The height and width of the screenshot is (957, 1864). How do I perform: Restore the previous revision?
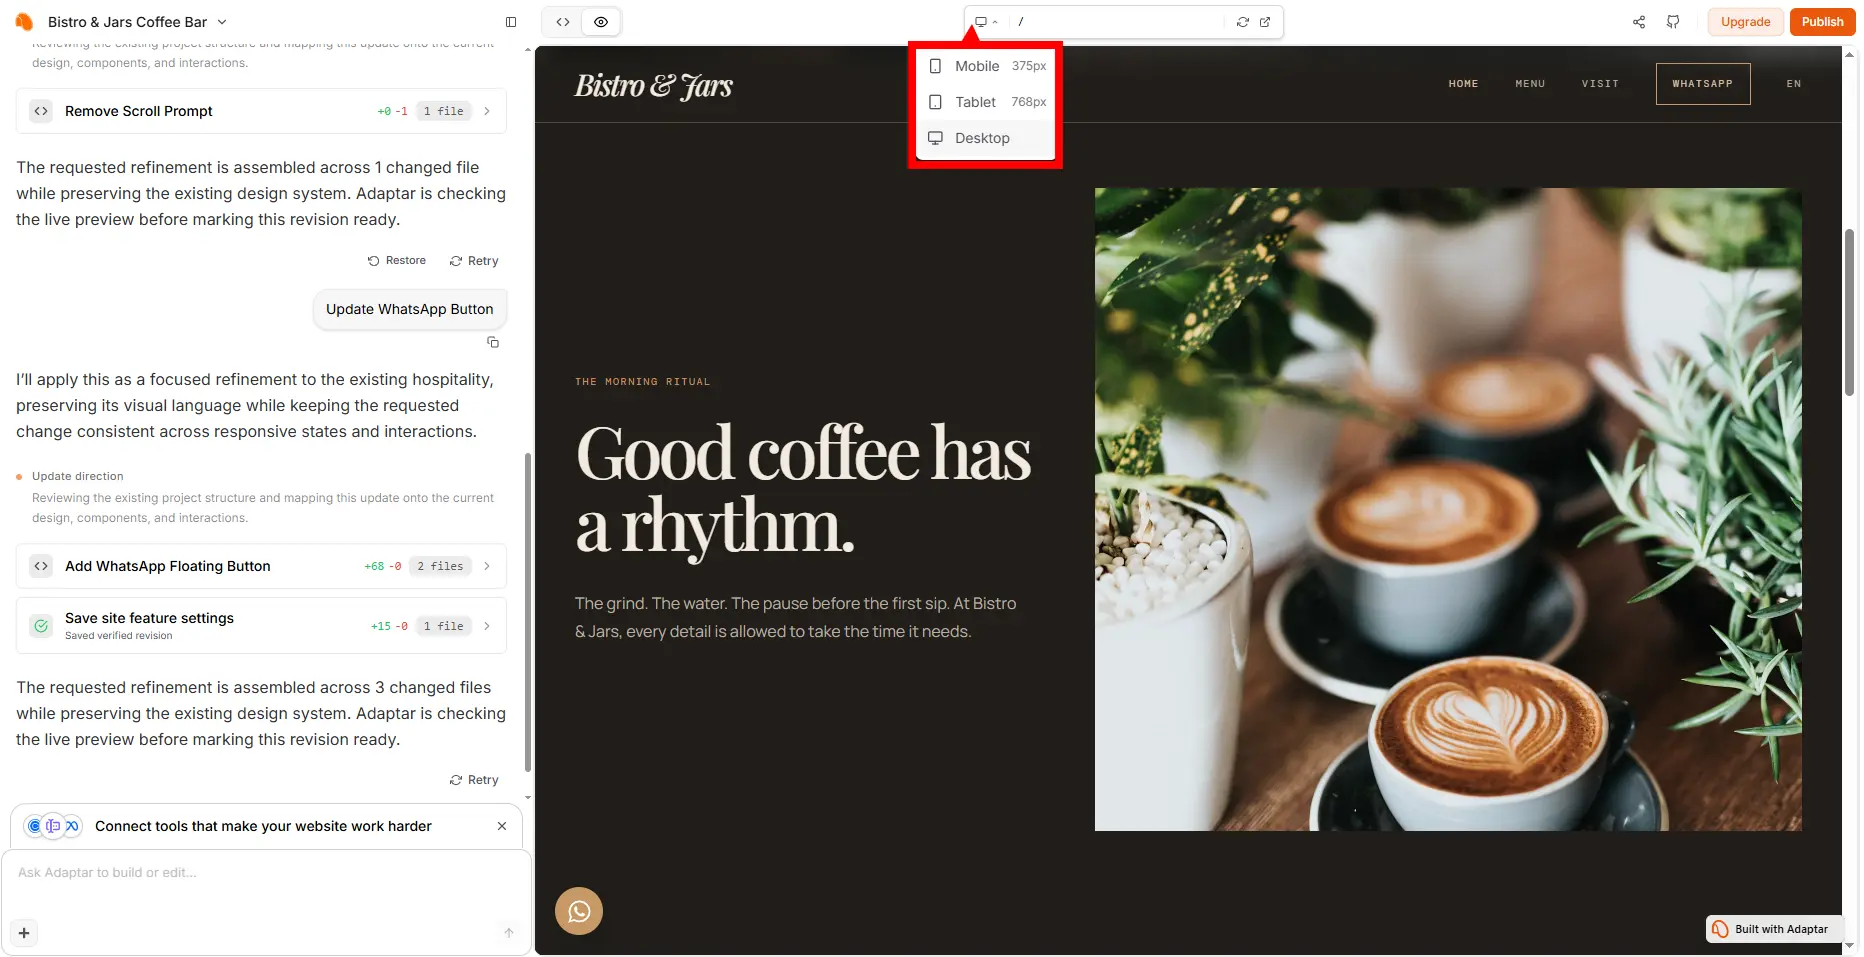pyautogui.click(x=397, y=261)
